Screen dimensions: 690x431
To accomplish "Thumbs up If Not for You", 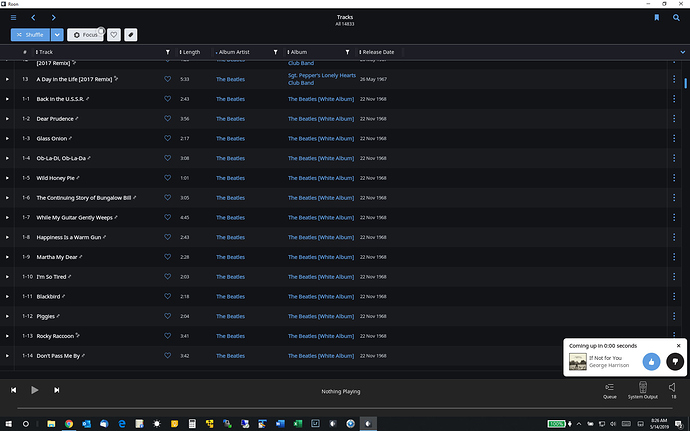I will pyautogui.click(x=651, y=362).
